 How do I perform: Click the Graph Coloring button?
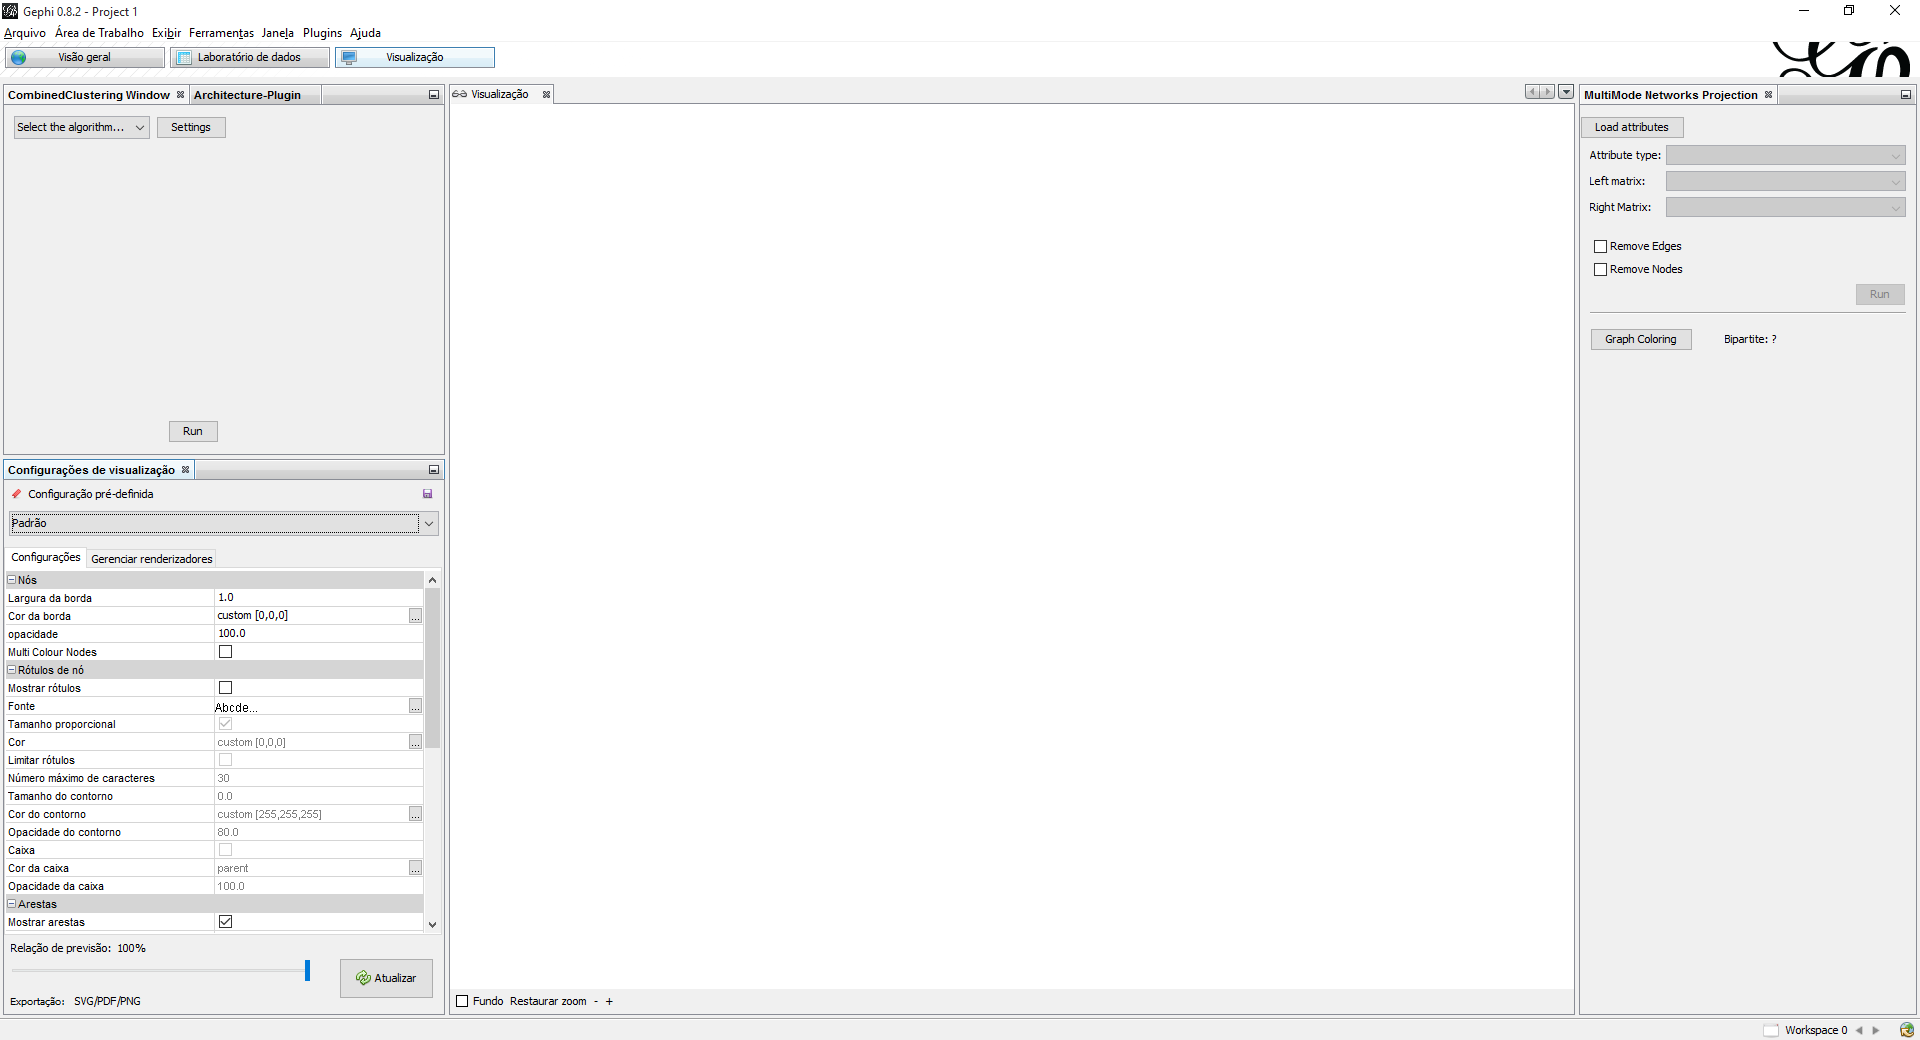point(1641,339)
